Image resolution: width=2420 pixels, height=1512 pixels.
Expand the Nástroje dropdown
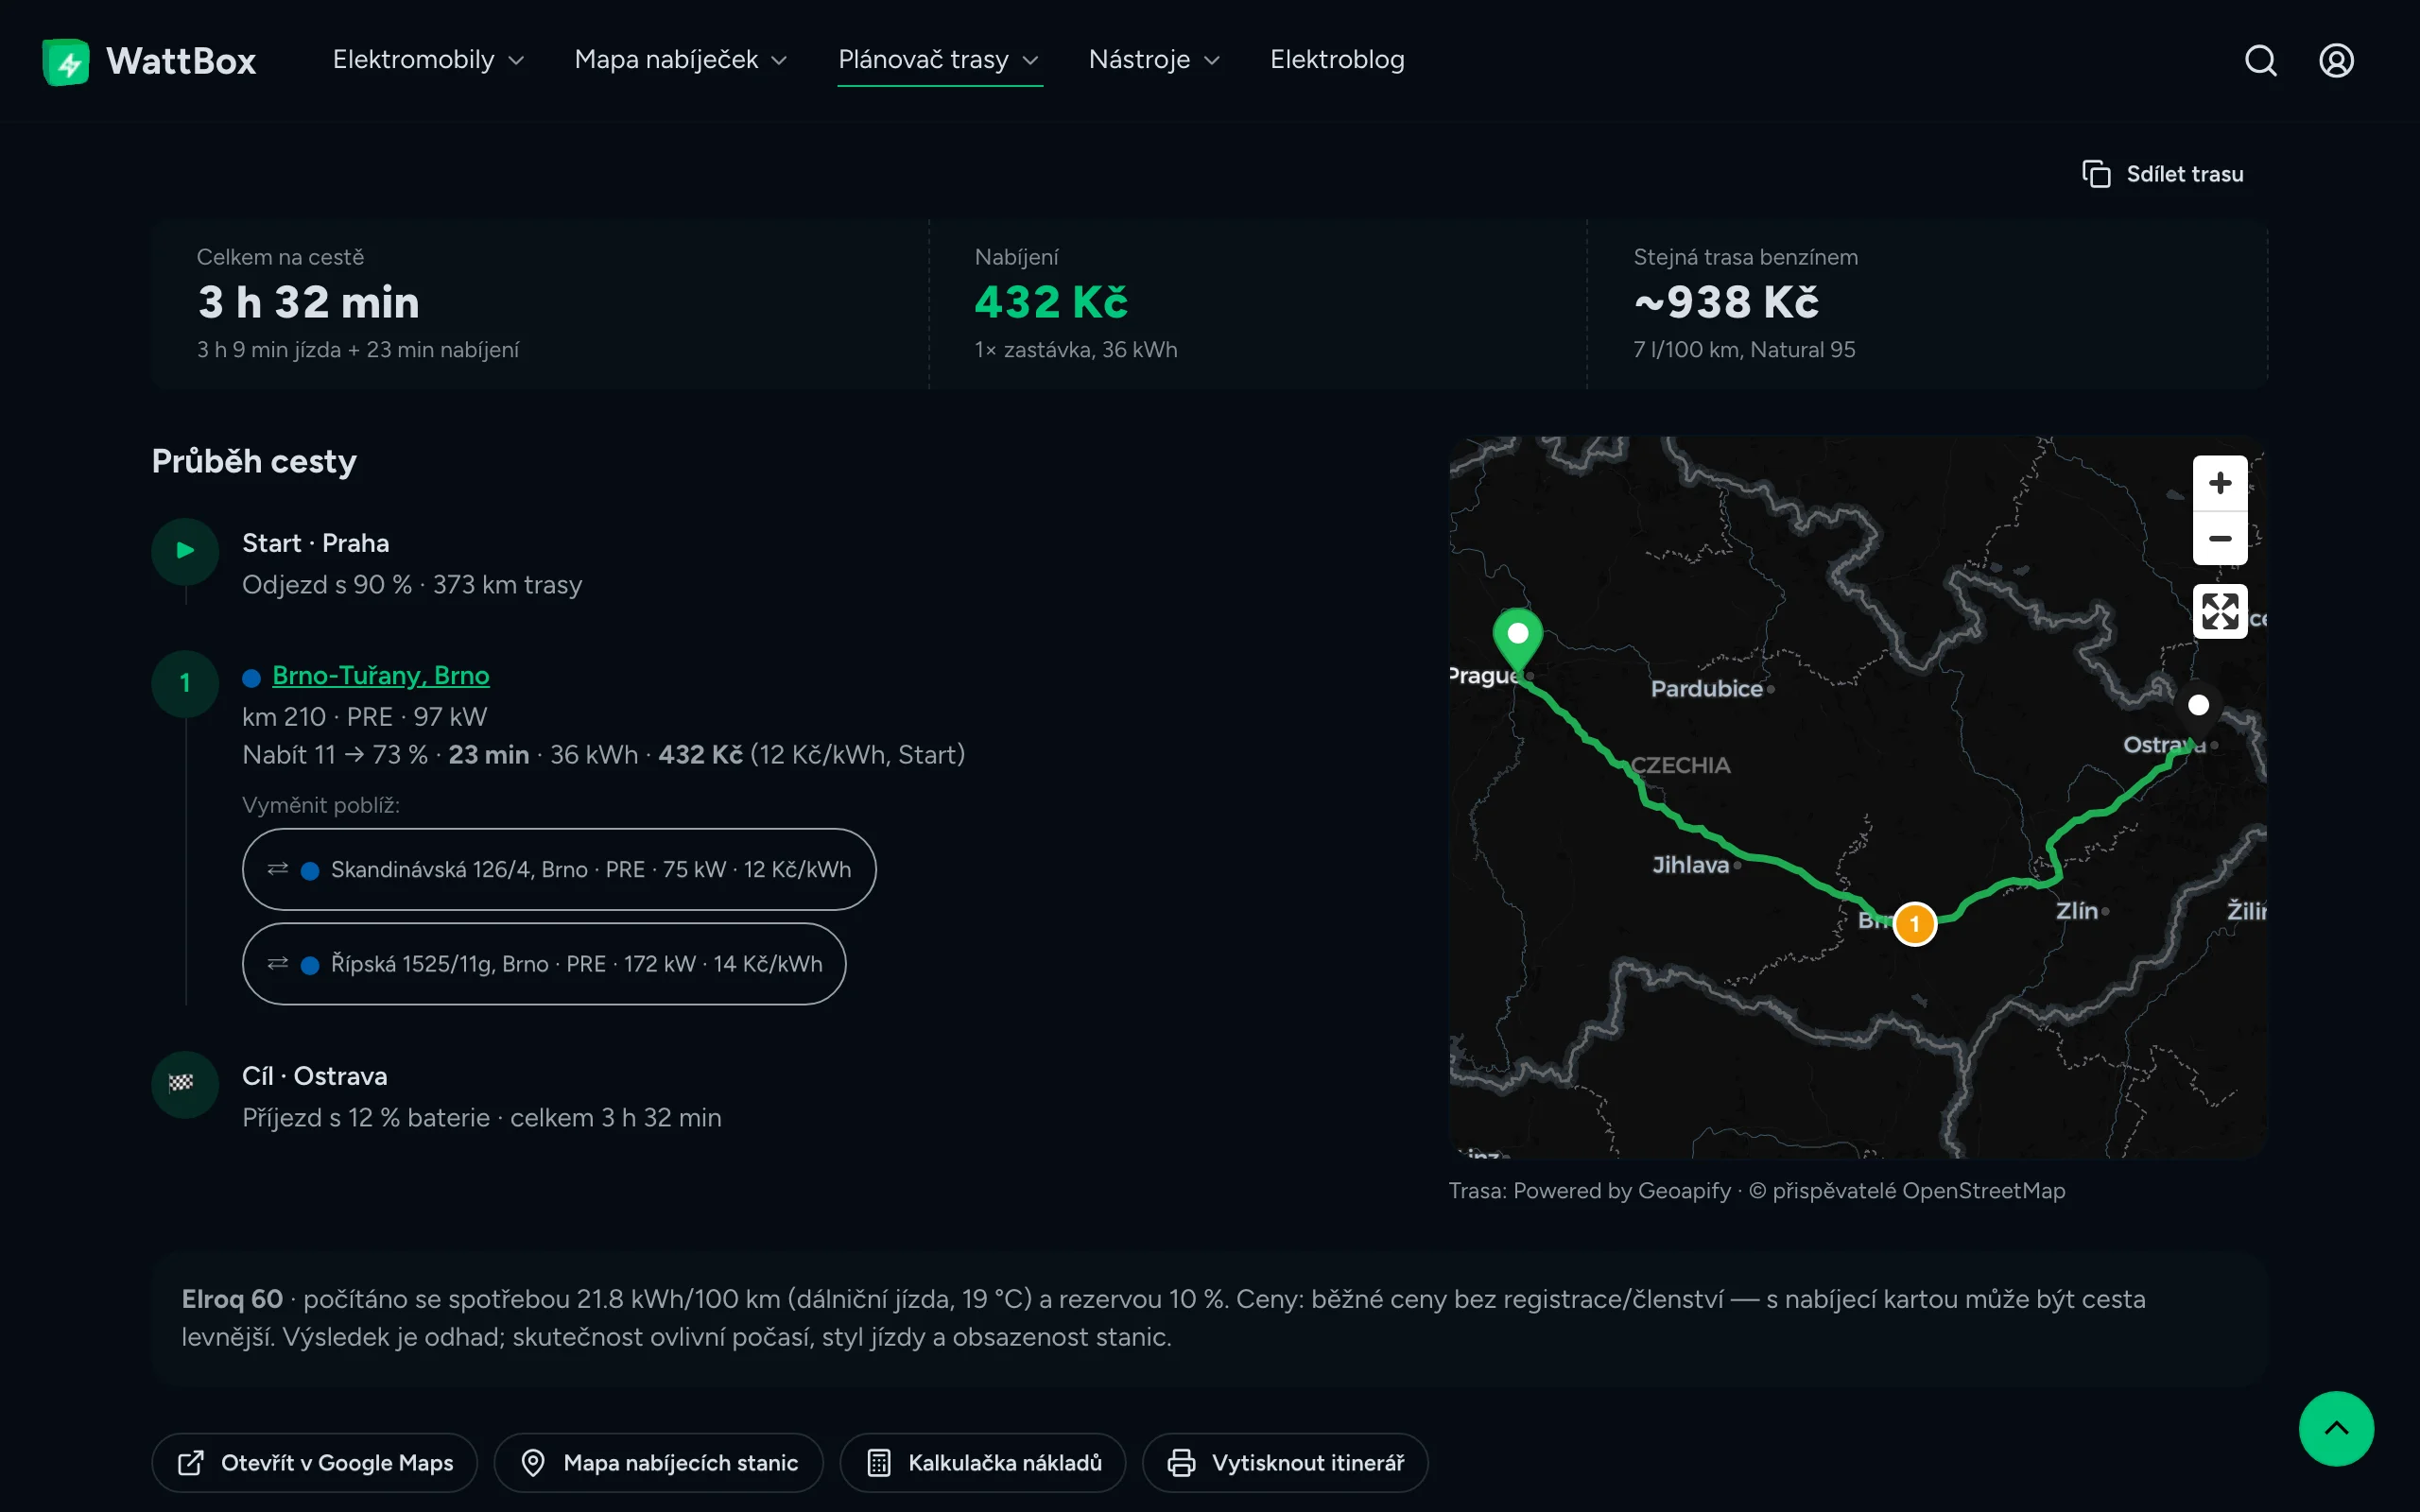pos(1154,60)
